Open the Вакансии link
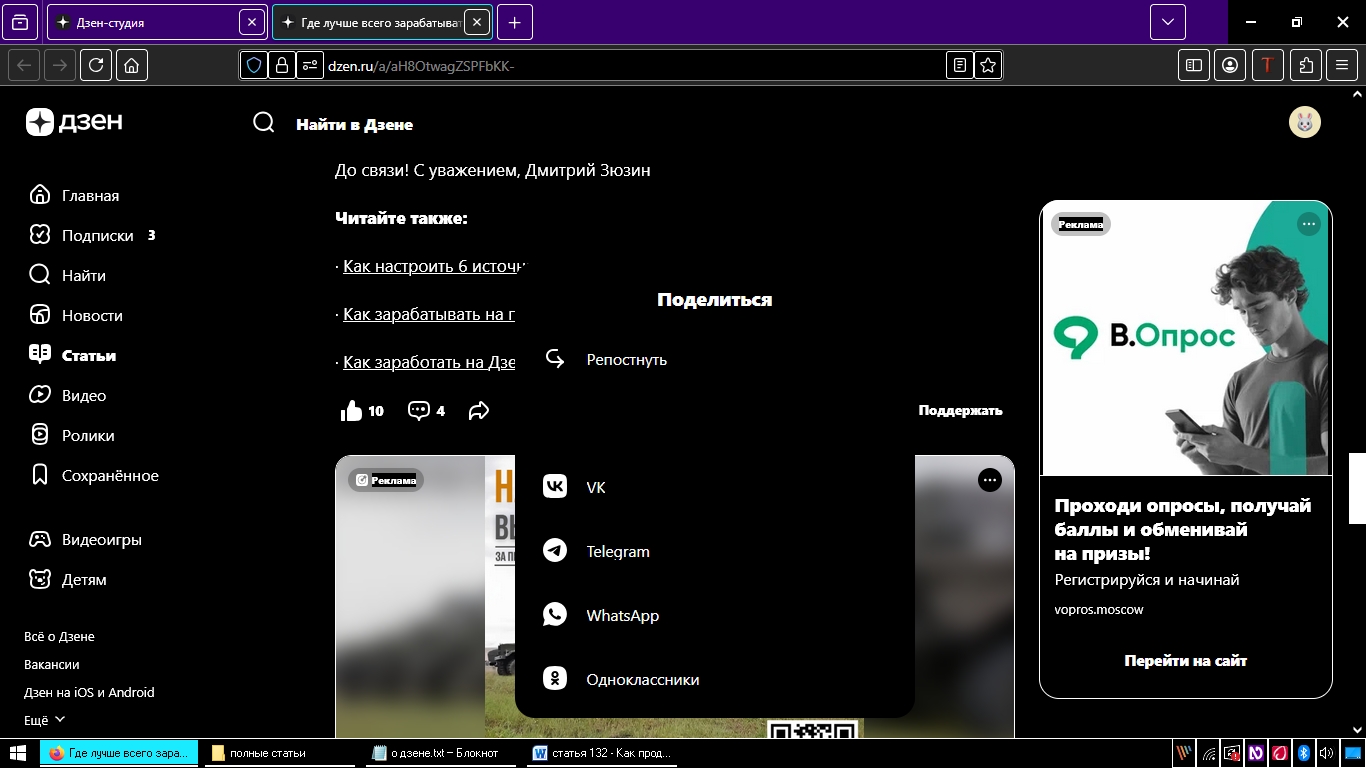This screenshot has height=768, width=1366. (x=52, y=664)
